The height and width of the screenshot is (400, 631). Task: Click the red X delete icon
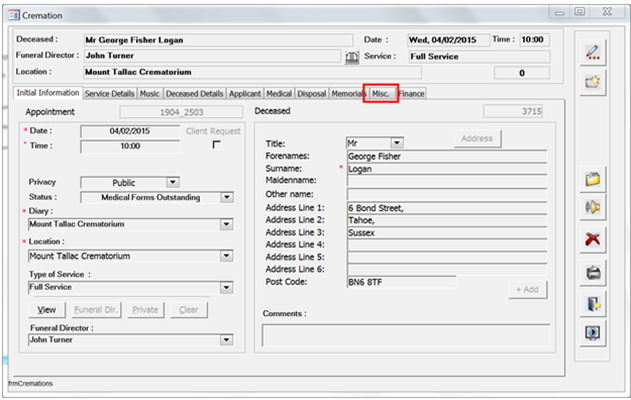tap(593, 240)
